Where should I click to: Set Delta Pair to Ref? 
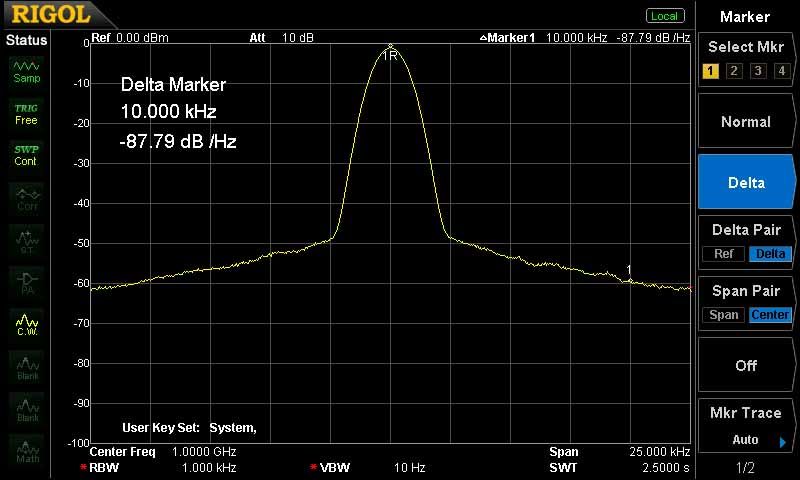pos(723,254)
